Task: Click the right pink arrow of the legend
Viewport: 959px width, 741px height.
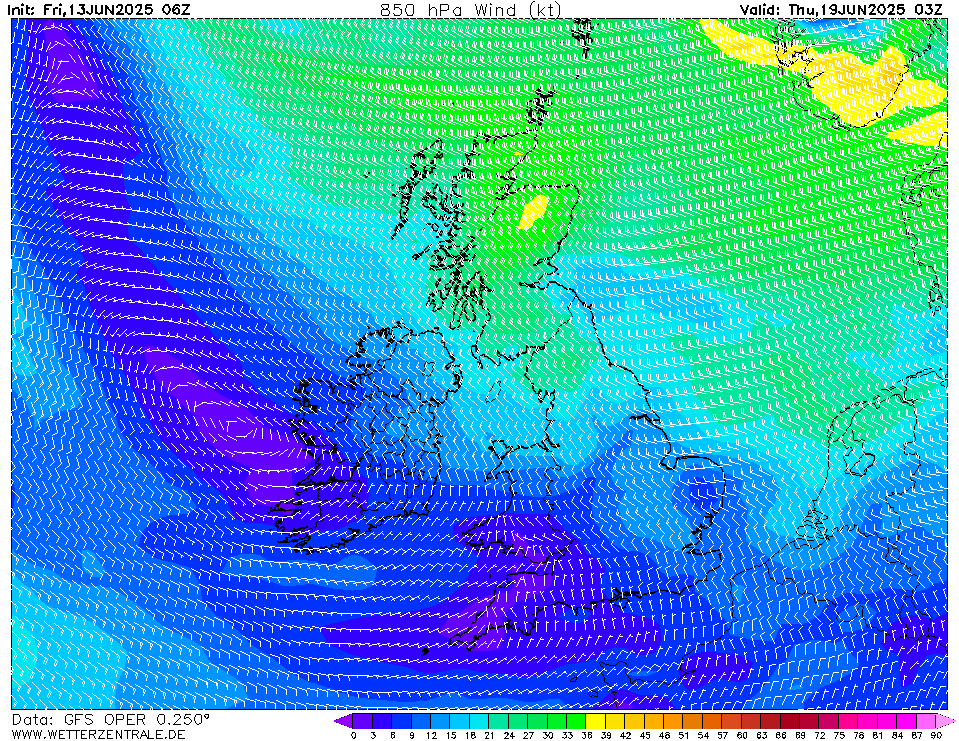Action: [944, 721]
